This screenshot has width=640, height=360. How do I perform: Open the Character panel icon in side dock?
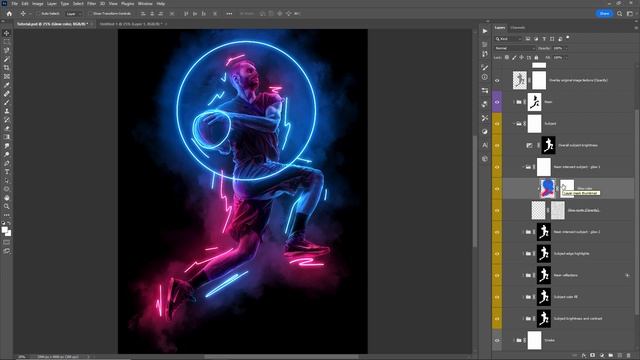pyautogui.click(x=484, y=145)
